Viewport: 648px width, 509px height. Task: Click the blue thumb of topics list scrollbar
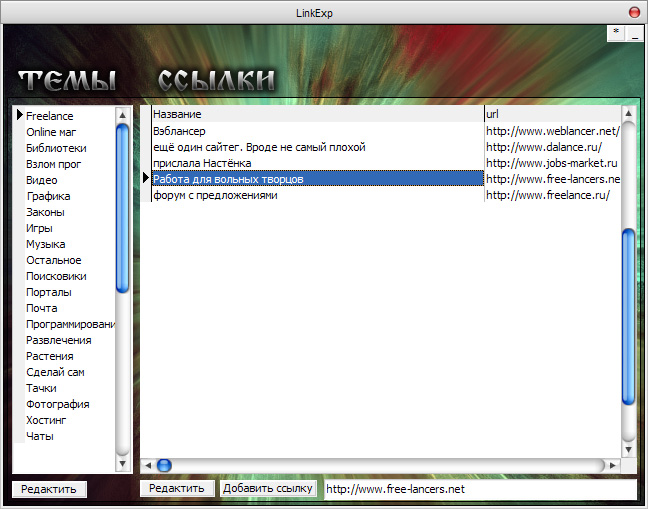[122, 208]
